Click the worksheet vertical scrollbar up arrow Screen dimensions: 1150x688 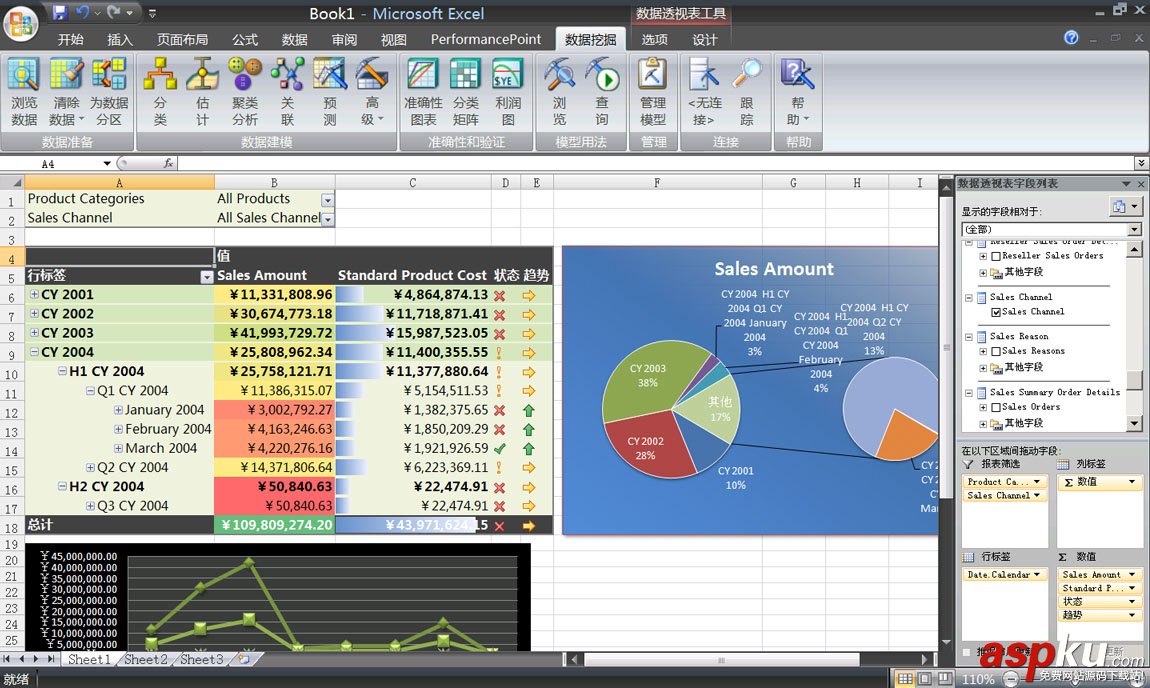pyautogui.click(x=945, y=189)
